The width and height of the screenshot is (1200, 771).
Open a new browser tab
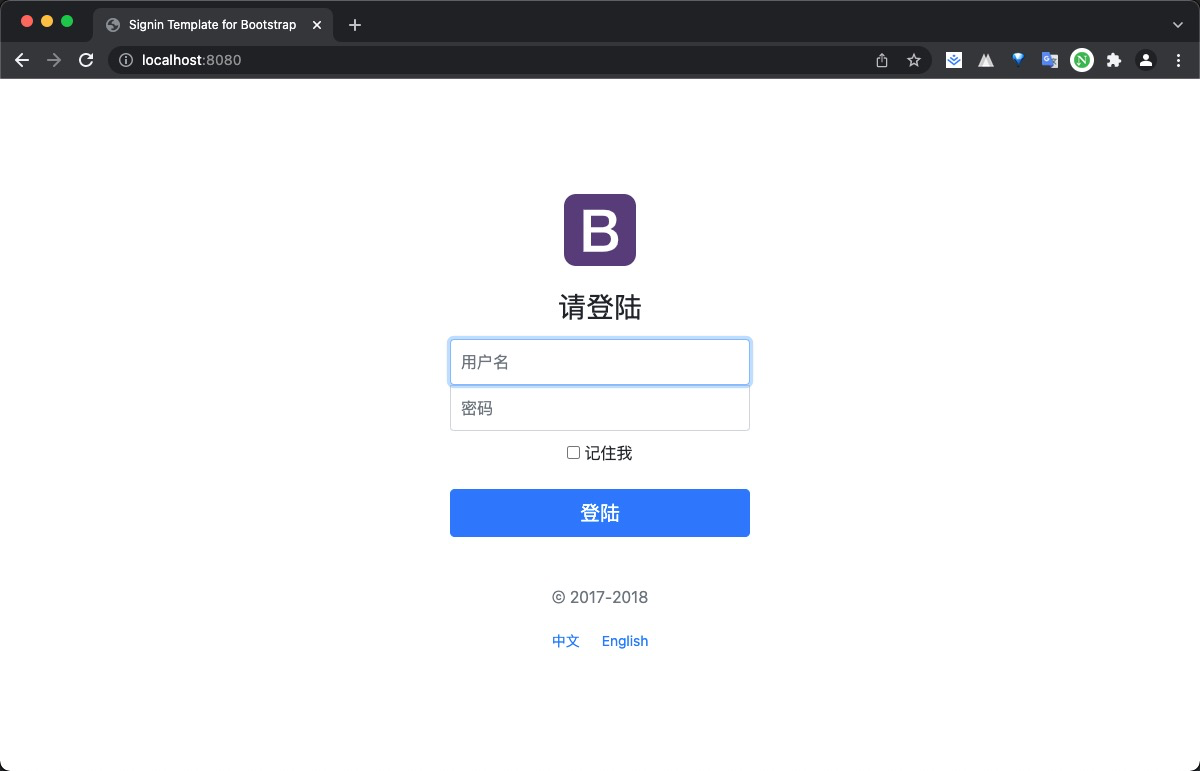354,24
